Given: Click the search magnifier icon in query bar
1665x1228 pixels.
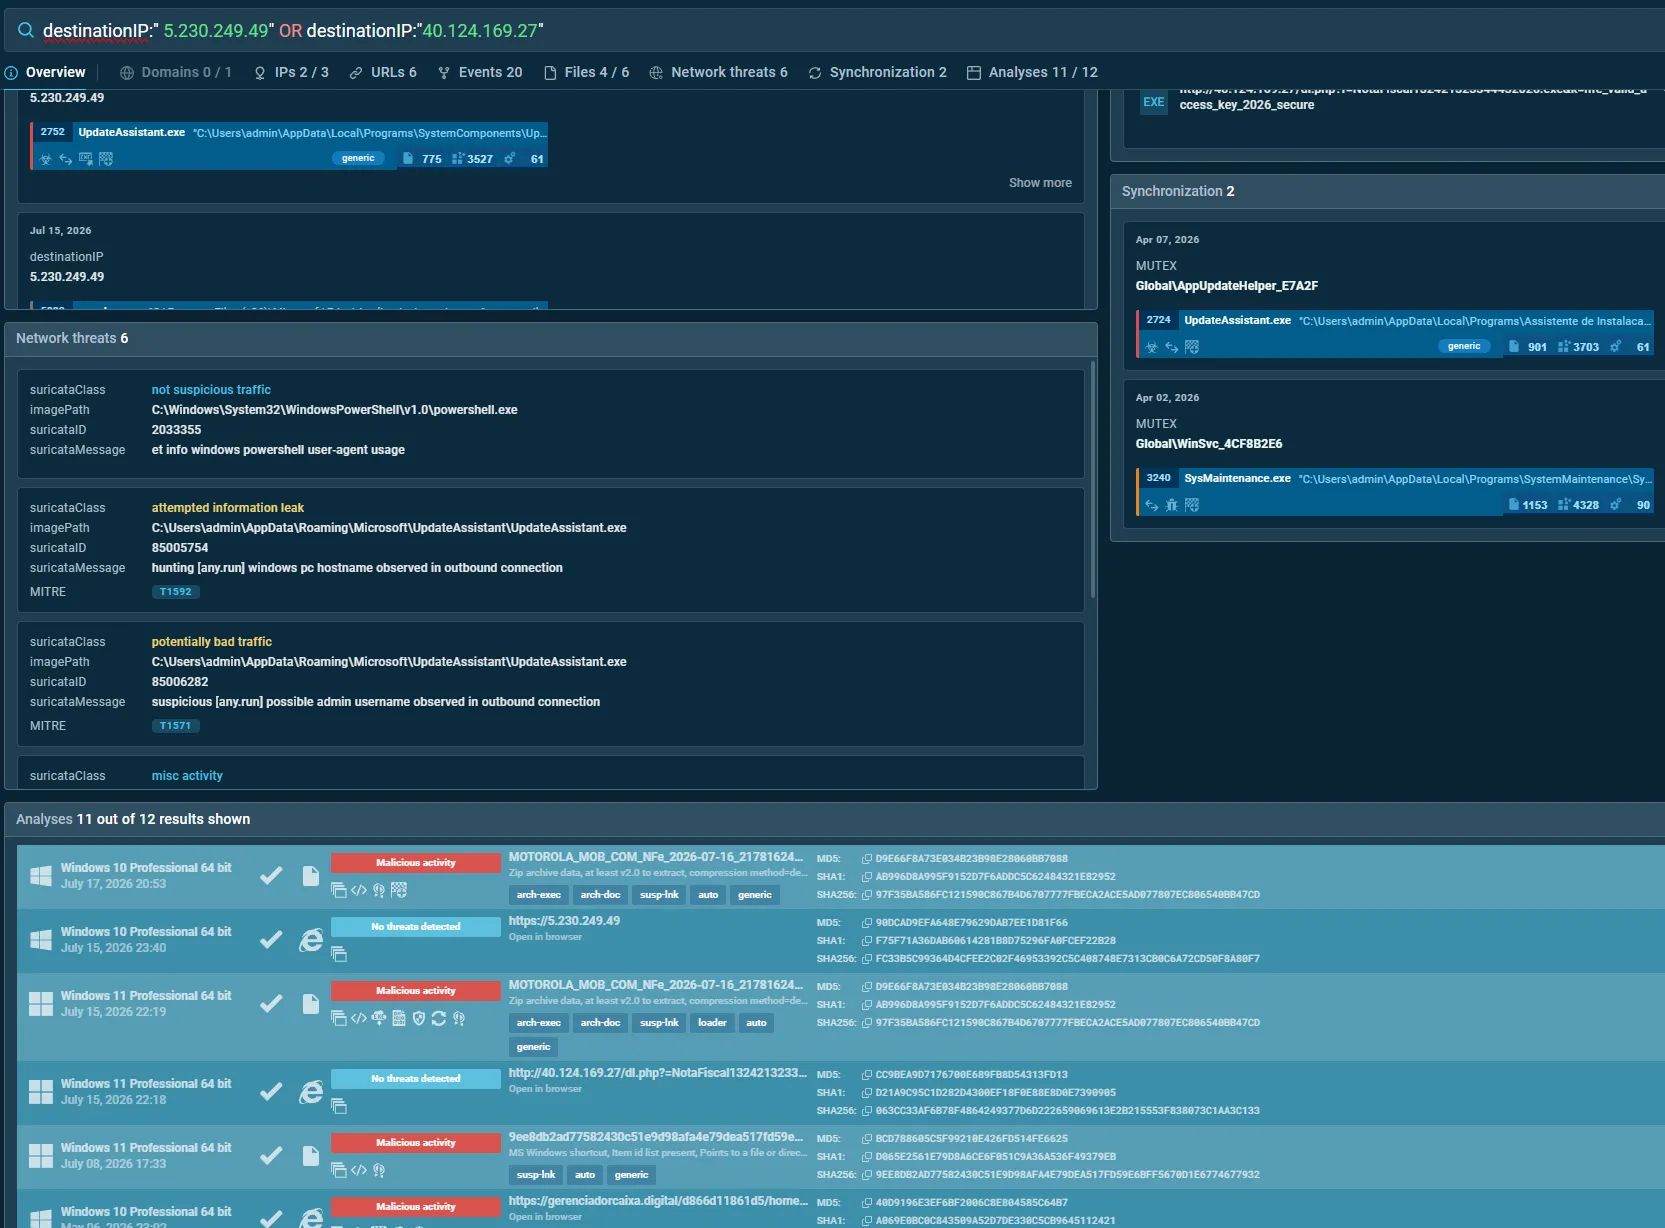Looking at the screenshot, I should click(x=26, y=31).
